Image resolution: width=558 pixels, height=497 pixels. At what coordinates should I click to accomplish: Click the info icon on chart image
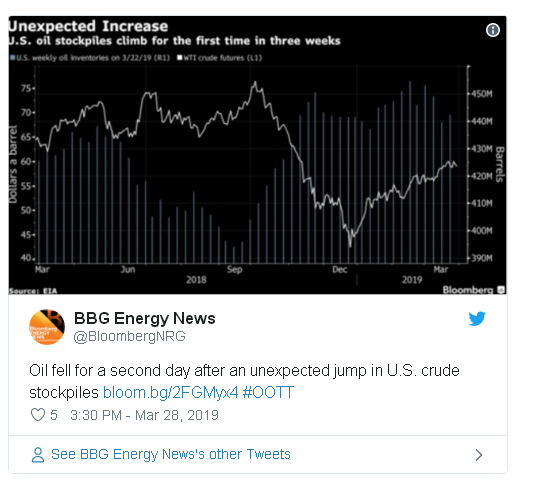[493, 30]
